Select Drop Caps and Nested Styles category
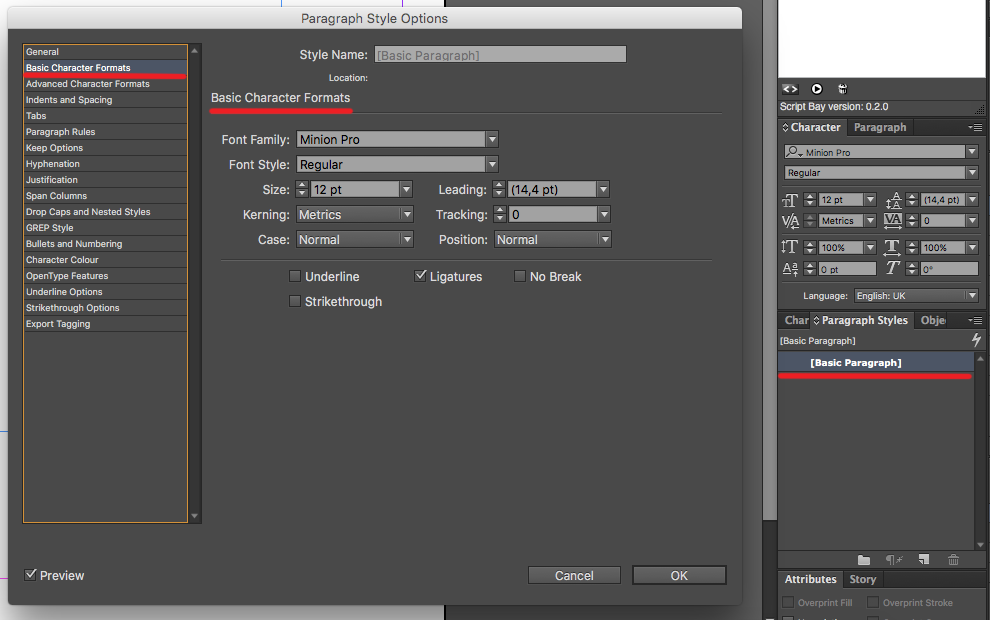990x620 pixels. point(105,212)
